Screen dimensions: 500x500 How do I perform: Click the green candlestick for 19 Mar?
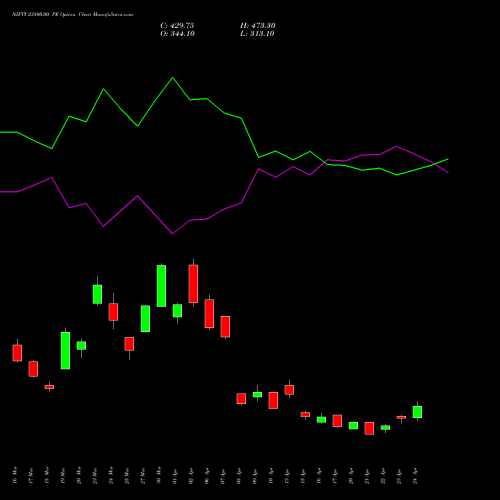click(65, 350)
